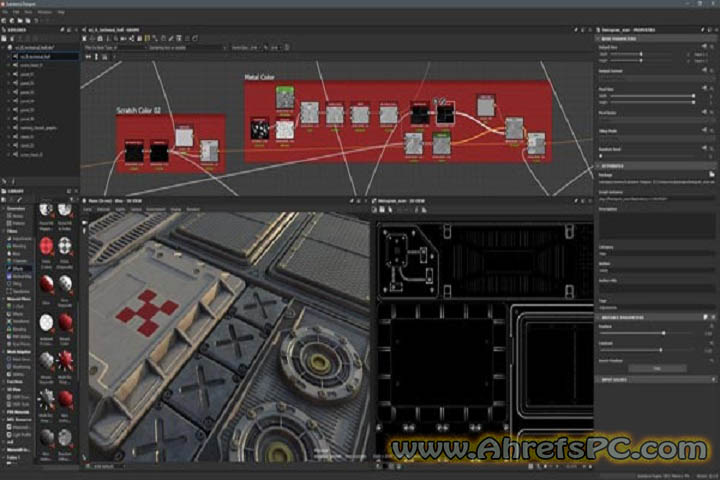Select the red spiky sphere thumbnail in Library
720x480 pixels.
coord(65,361)
